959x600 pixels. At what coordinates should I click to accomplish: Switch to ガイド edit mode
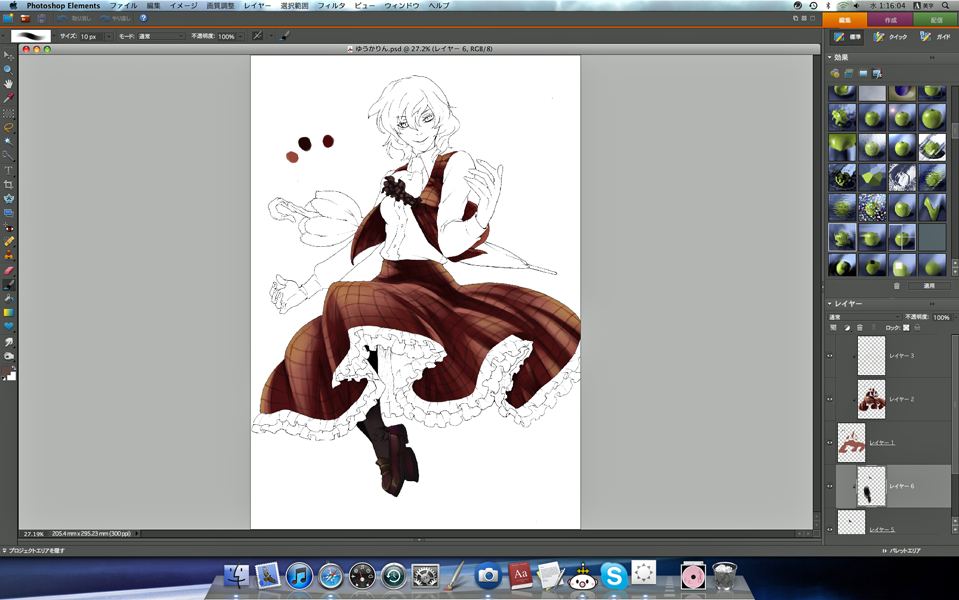936,37
